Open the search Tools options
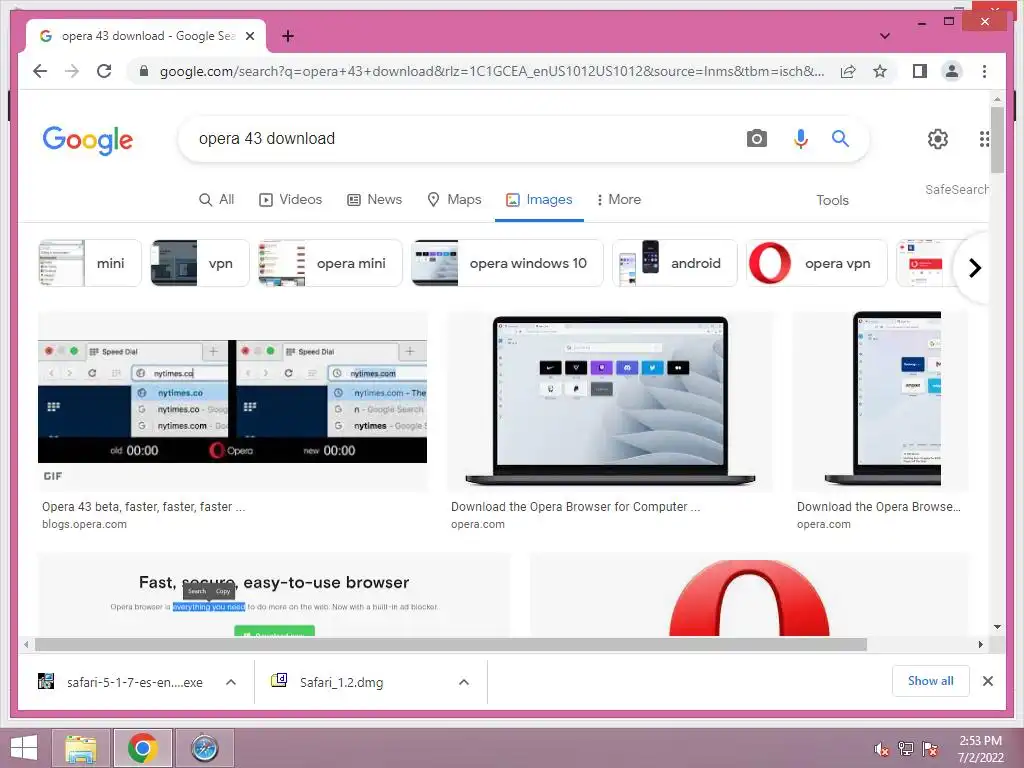This screenshot has height=768, width=1024. coord(832,200)
